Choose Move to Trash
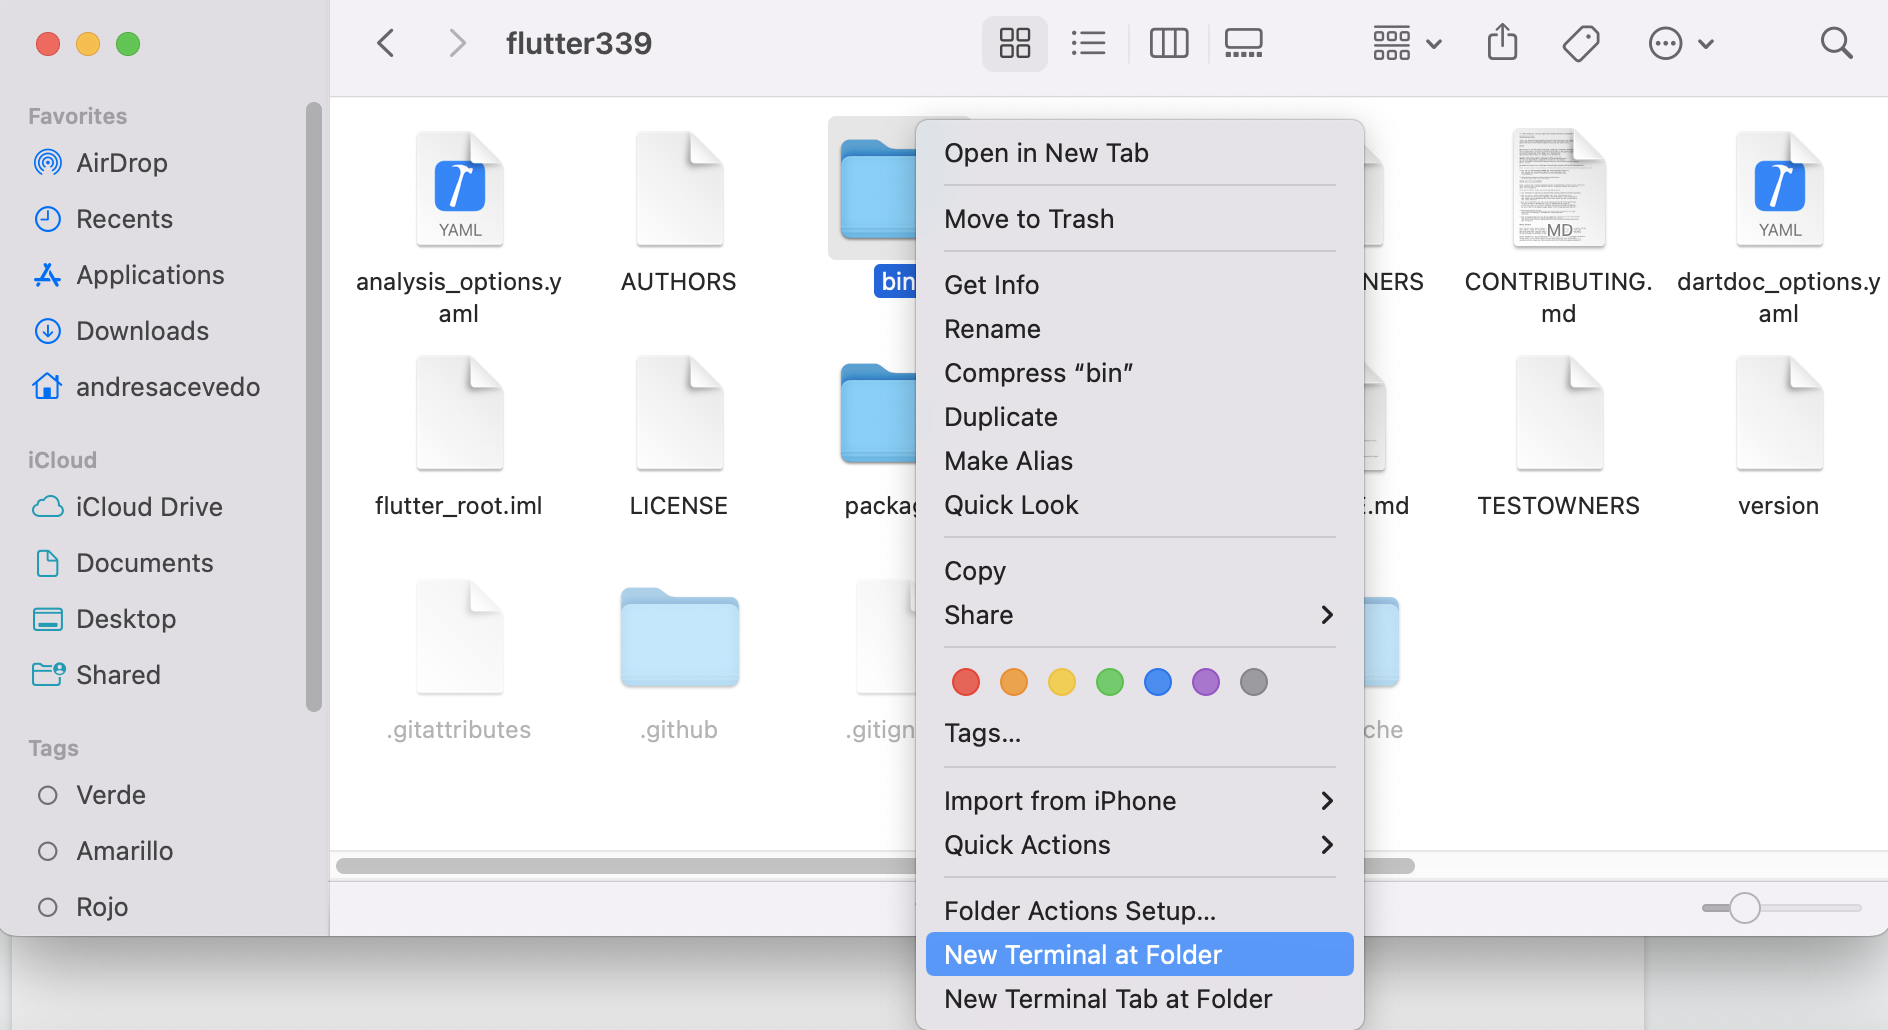 point(1140,219)
